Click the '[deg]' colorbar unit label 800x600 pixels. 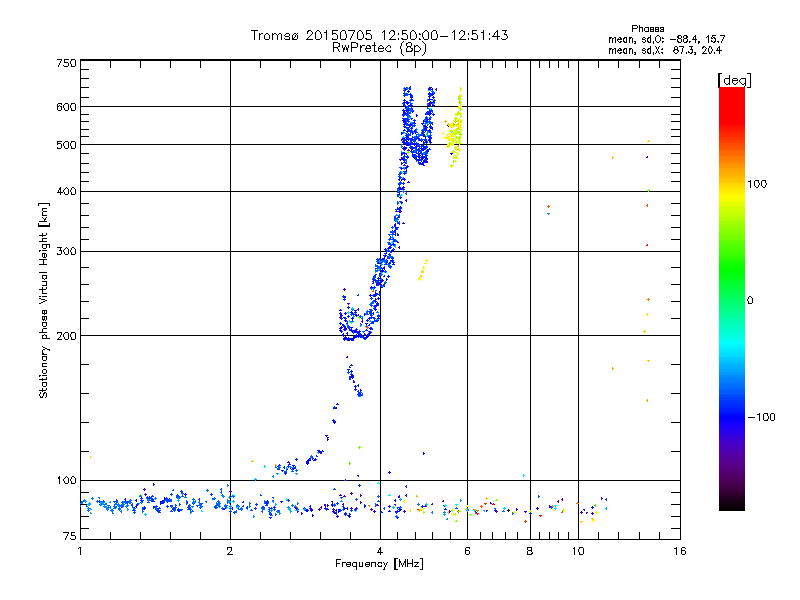734,80
